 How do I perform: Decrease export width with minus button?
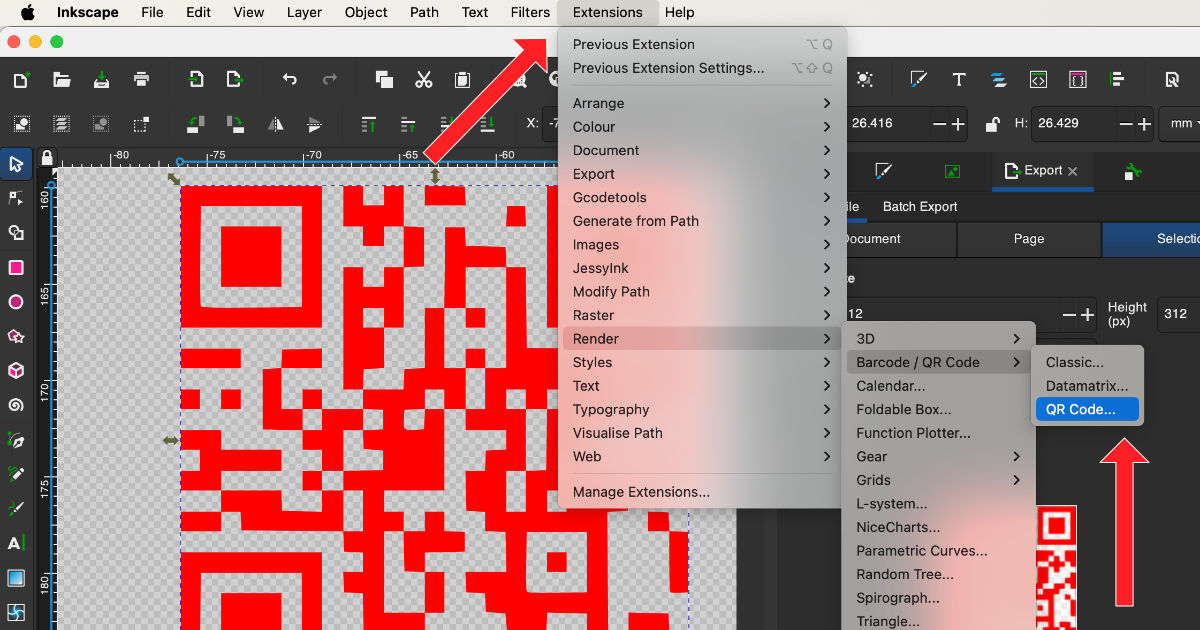pyautogui.click(x=1068, y=314)
